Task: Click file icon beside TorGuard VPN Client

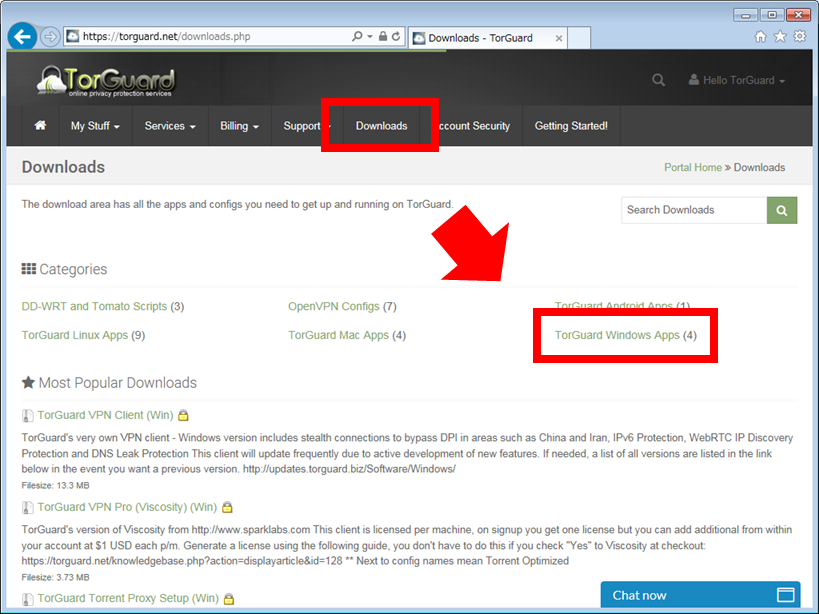Action: [x=27, y=416]
